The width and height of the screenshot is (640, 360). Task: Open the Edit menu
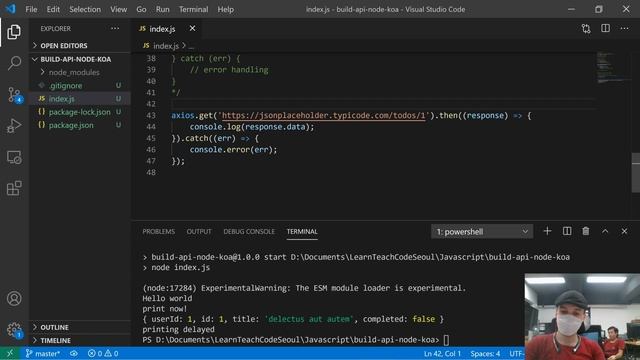[53, 9]
